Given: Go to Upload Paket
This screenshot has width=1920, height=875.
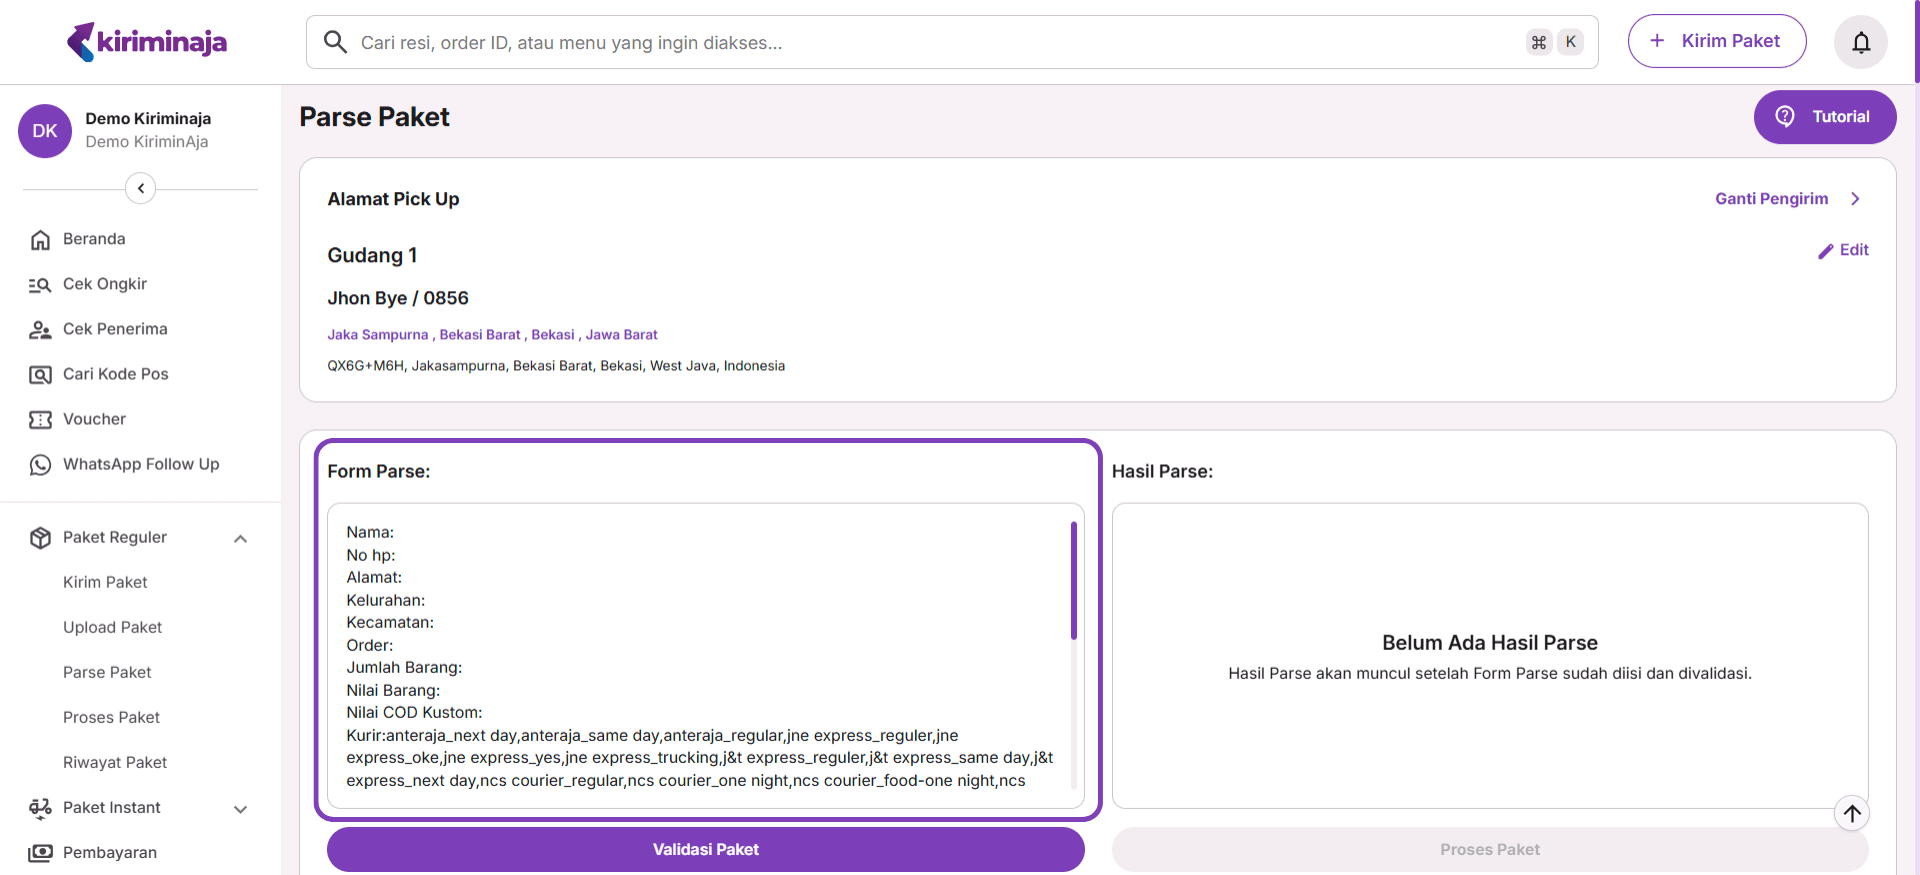Looking at the screenshot, I should coord(112,627).
